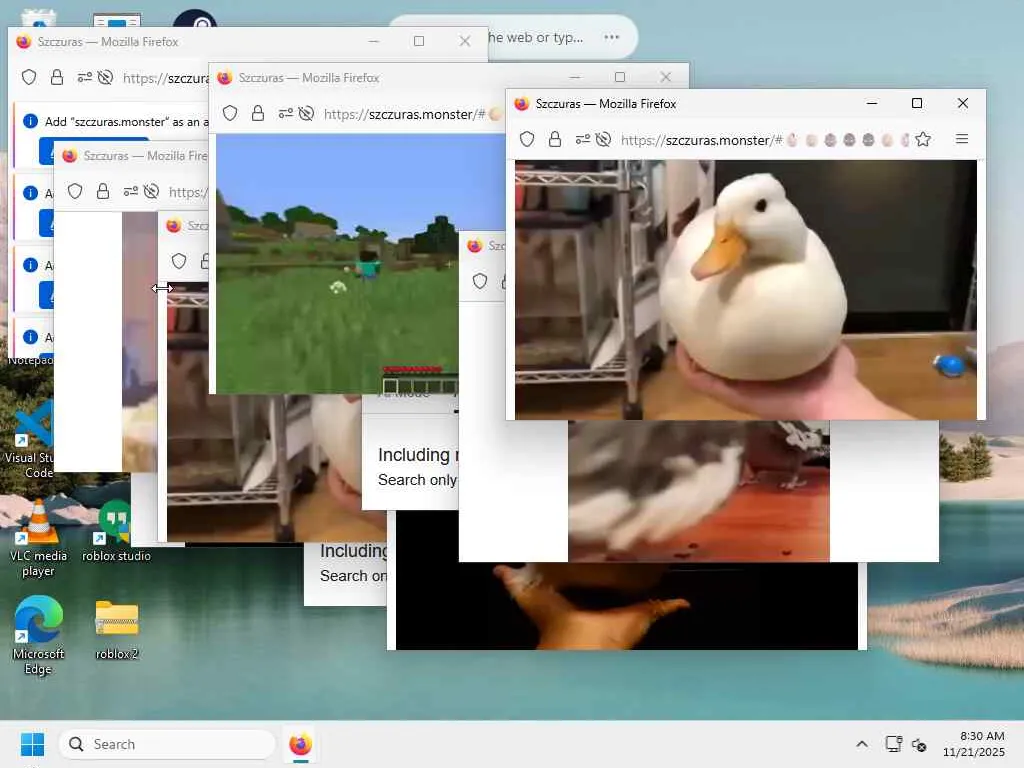Open the three-dots button on desktop search bar
Screen dimensions: 1024x768
[611, 37]
